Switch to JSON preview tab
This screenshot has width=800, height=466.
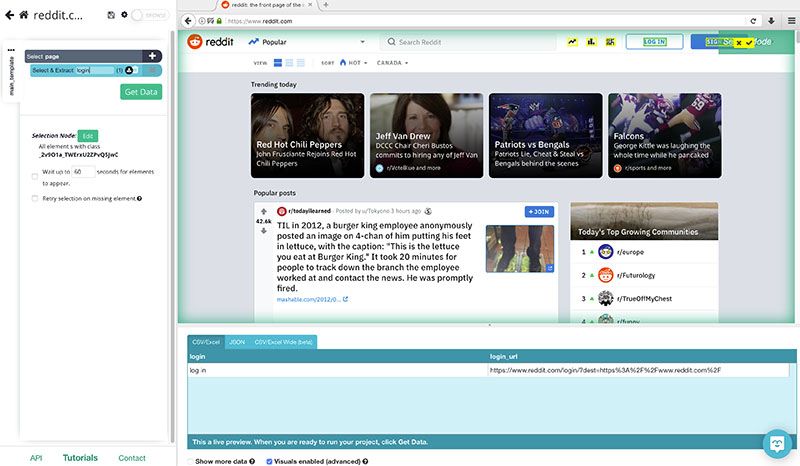[237, 342]
